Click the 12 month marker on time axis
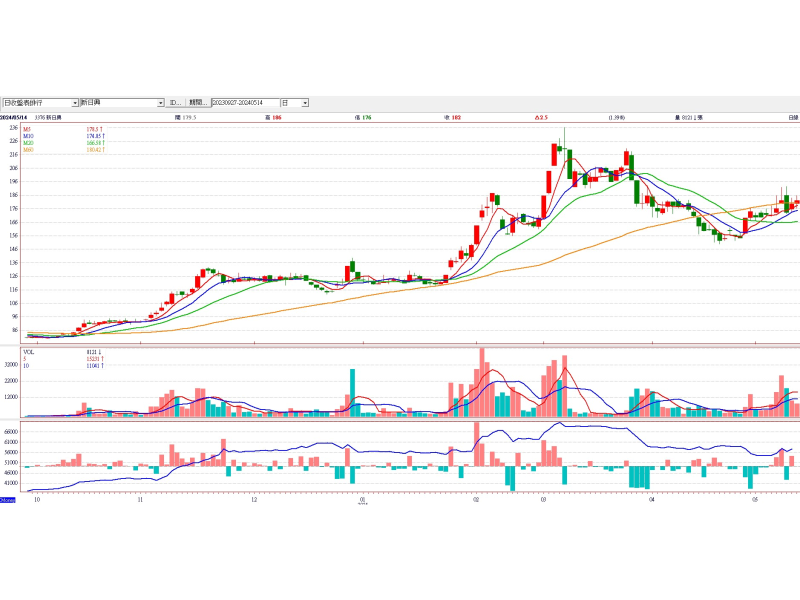The image size is (800, 600). coord(254,498)
